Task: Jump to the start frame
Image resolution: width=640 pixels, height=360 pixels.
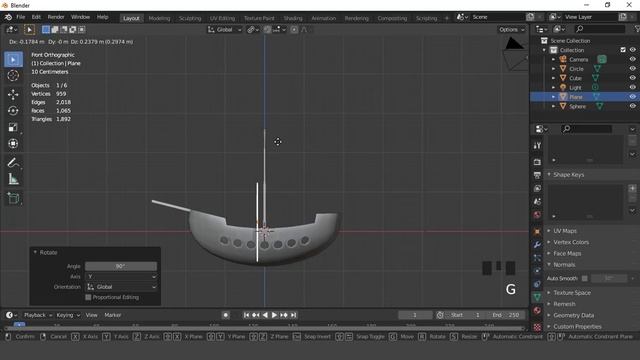Action: coord(246,315)
